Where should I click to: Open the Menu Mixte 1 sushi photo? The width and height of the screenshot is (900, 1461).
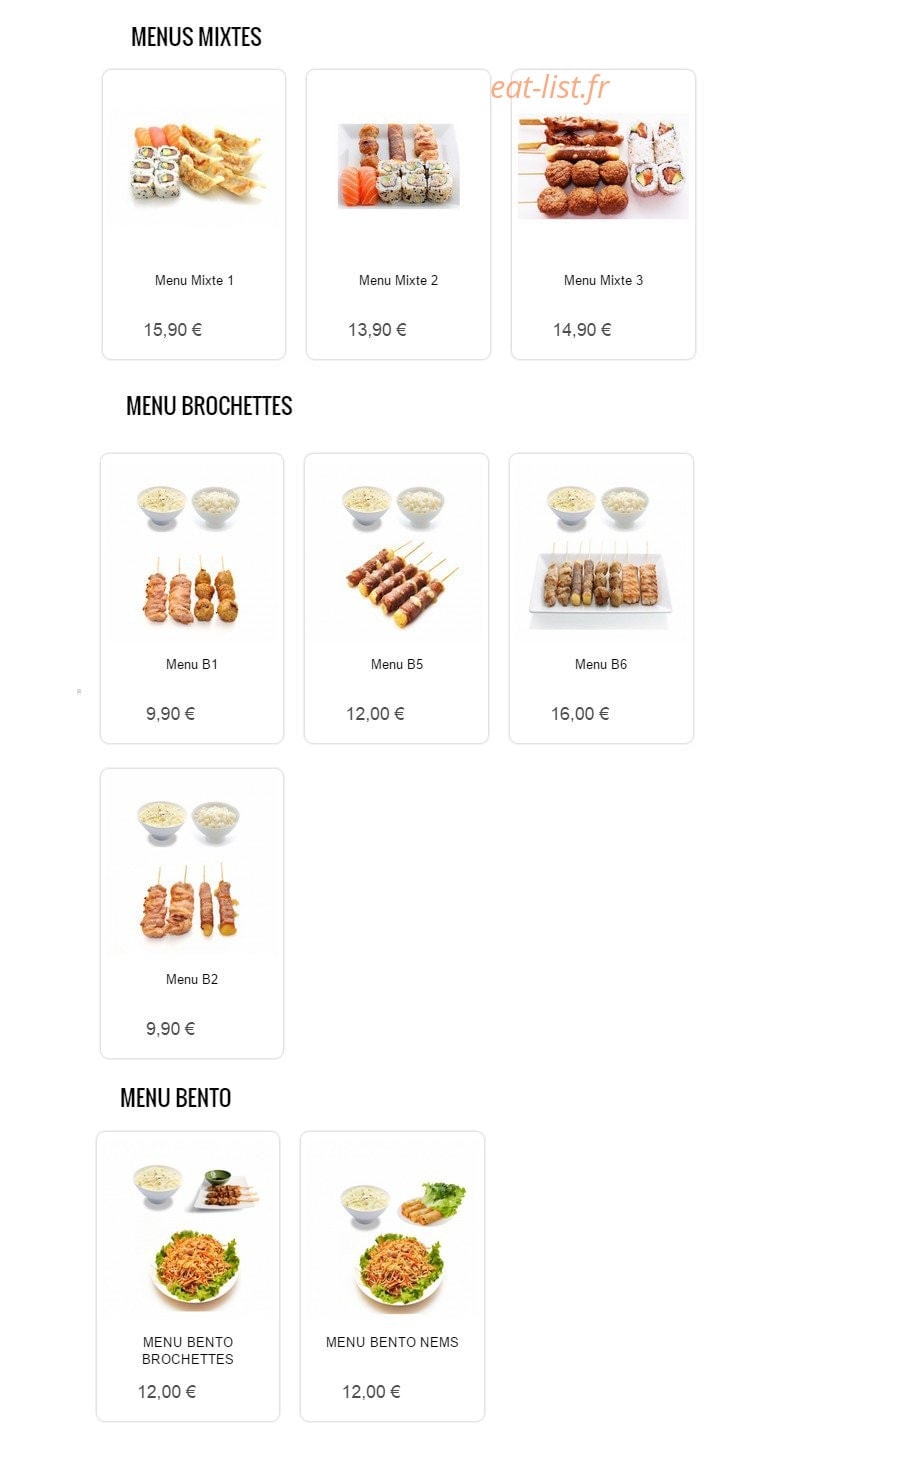pyautogui.click(x=195, y=166)
